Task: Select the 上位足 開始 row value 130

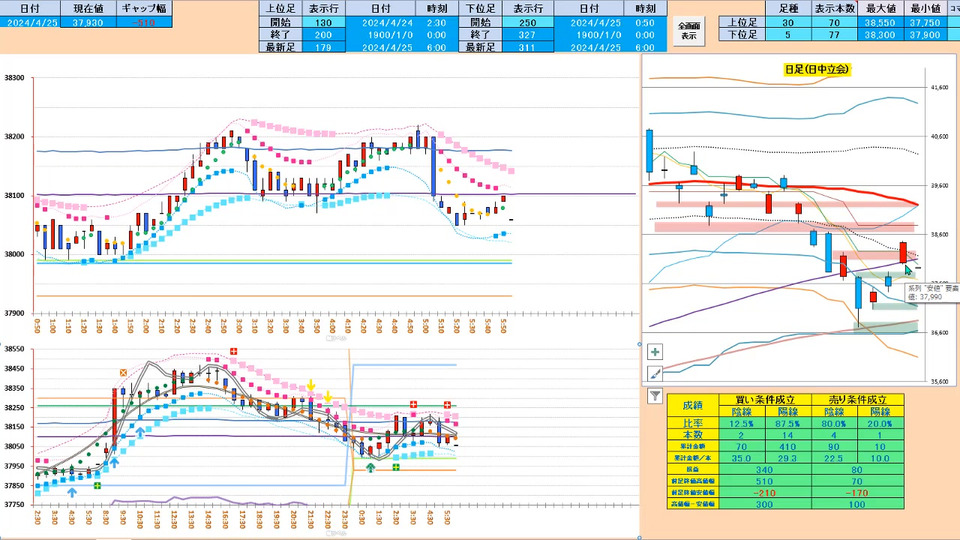Action: pyautogui.click(x=323, y=23)
